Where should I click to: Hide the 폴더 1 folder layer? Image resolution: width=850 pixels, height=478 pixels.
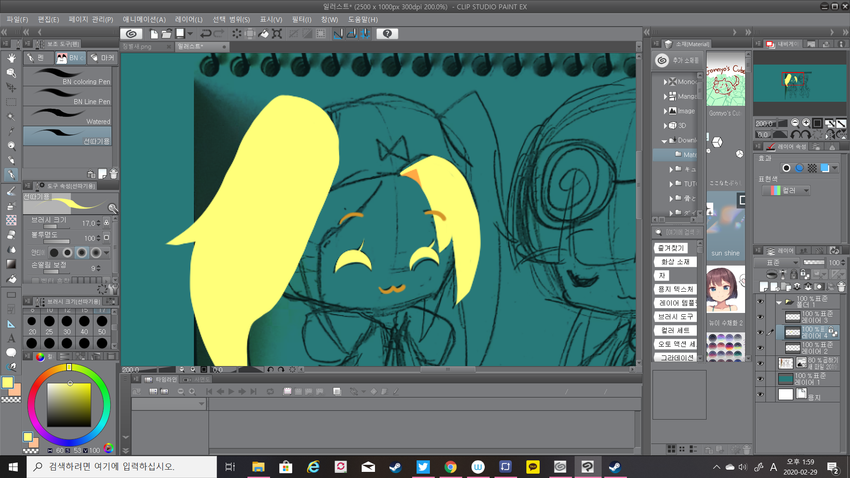(x=760, y=302)
